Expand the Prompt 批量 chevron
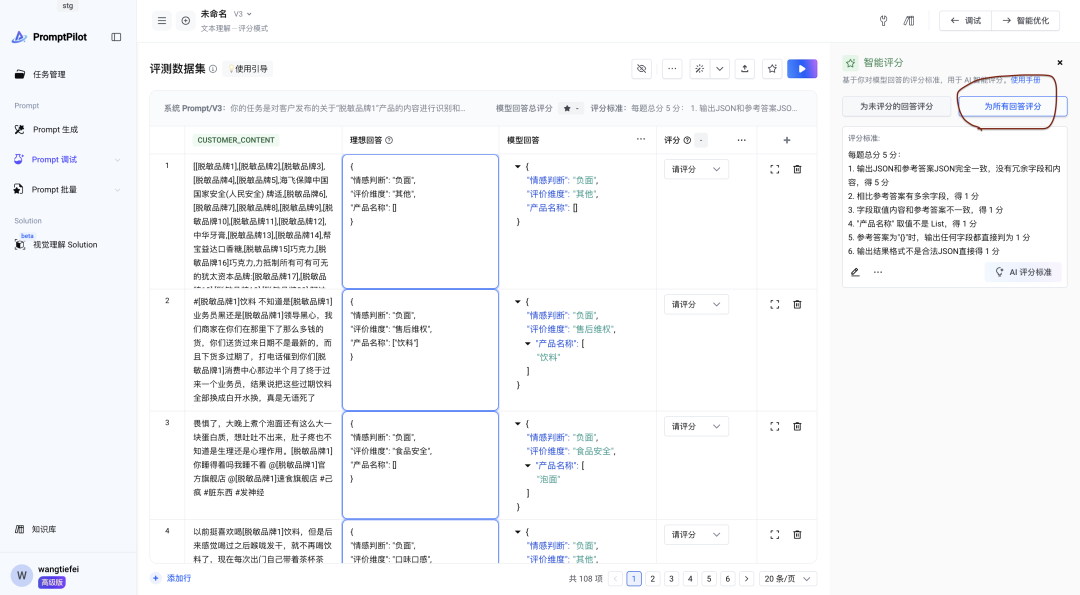The width and height of the screenshot is (1080, 595). 117,189
